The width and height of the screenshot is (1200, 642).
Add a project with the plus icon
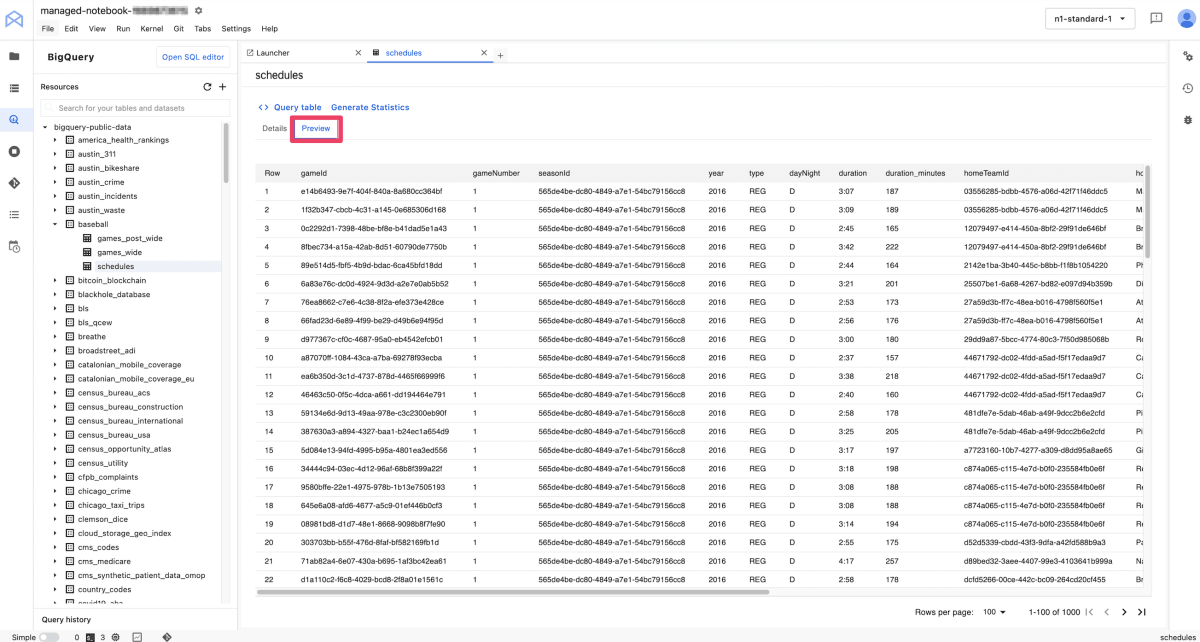[222, 87]
